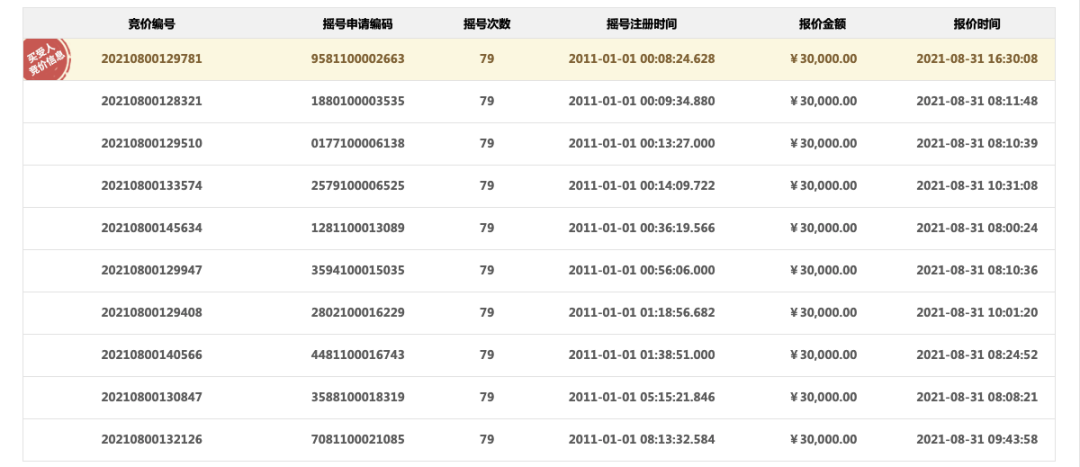
Task: Click registration time 2011-01-01 08:13:32.584
Action: point(642,439)
